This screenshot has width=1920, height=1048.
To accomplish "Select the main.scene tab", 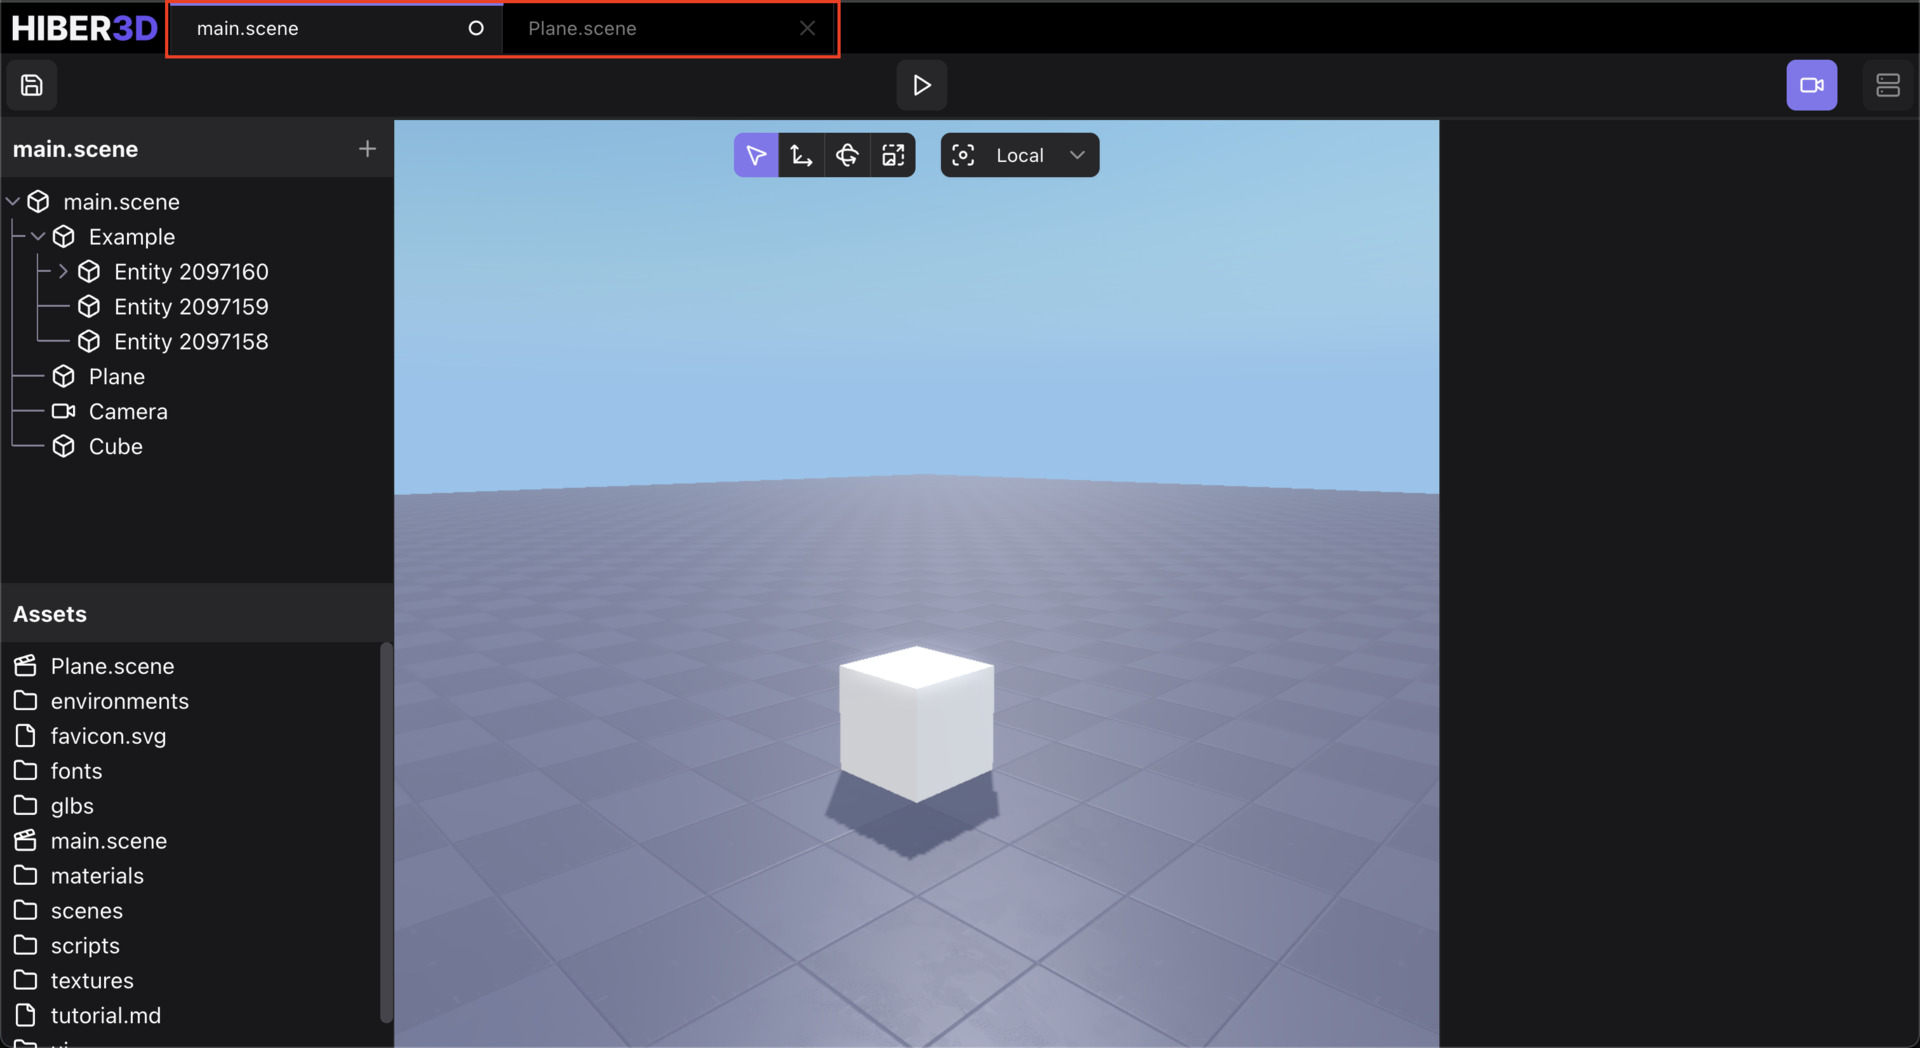I will (248, 29).
